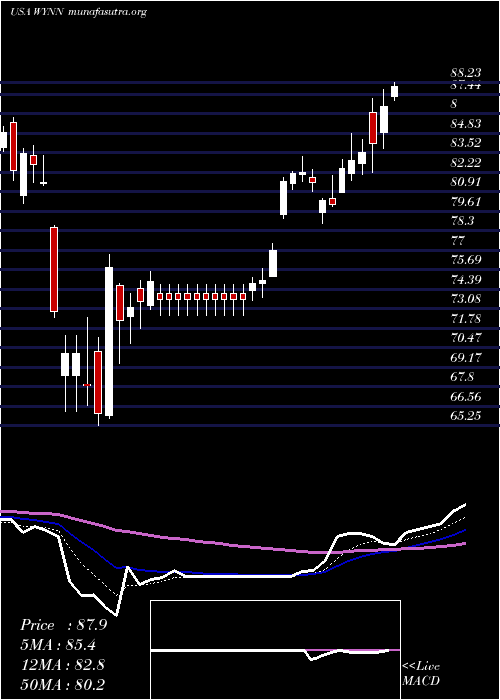The height and width of the screenshot is (700, 500).
Task: Click the 71.78 price level
Action: pyautogui.click(x=465, y=319)
